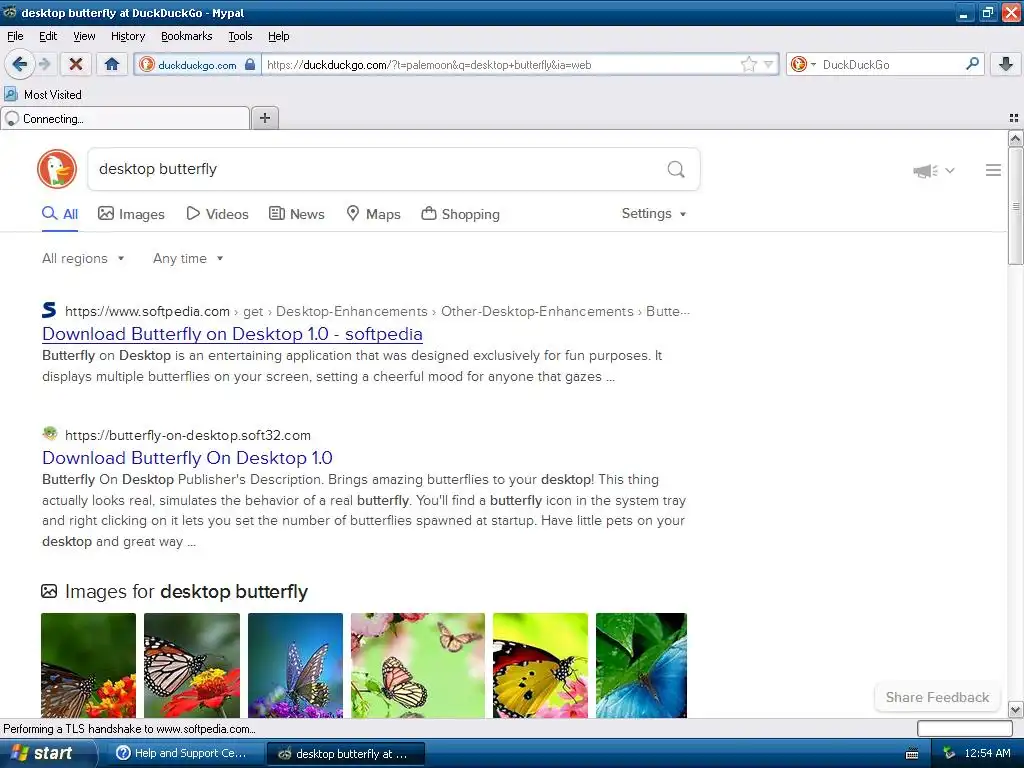The width and height of the screenshot is (1024, 768).
Task: Go back with the browser Back arrow
Action: [x=19, y=64]
